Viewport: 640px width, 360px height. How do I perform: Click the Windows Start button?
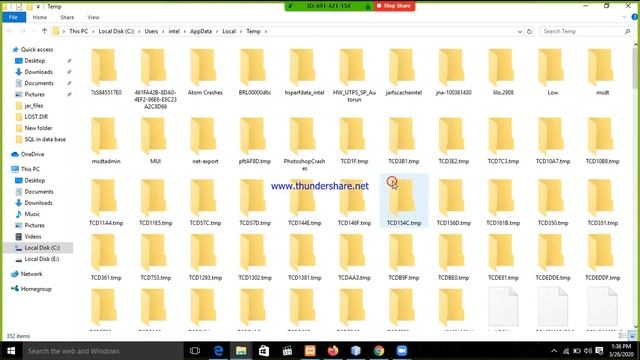[11, 351]
